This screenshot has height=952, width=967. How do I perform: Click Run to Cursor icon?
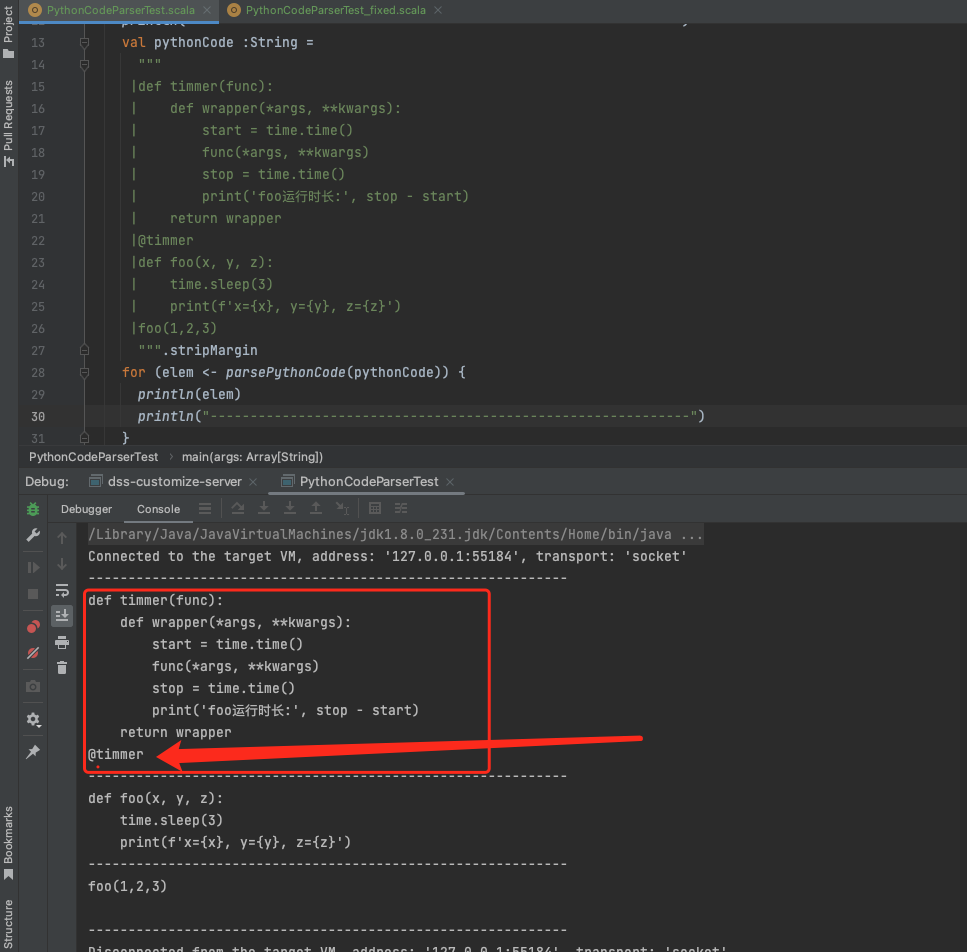[342, 508]
